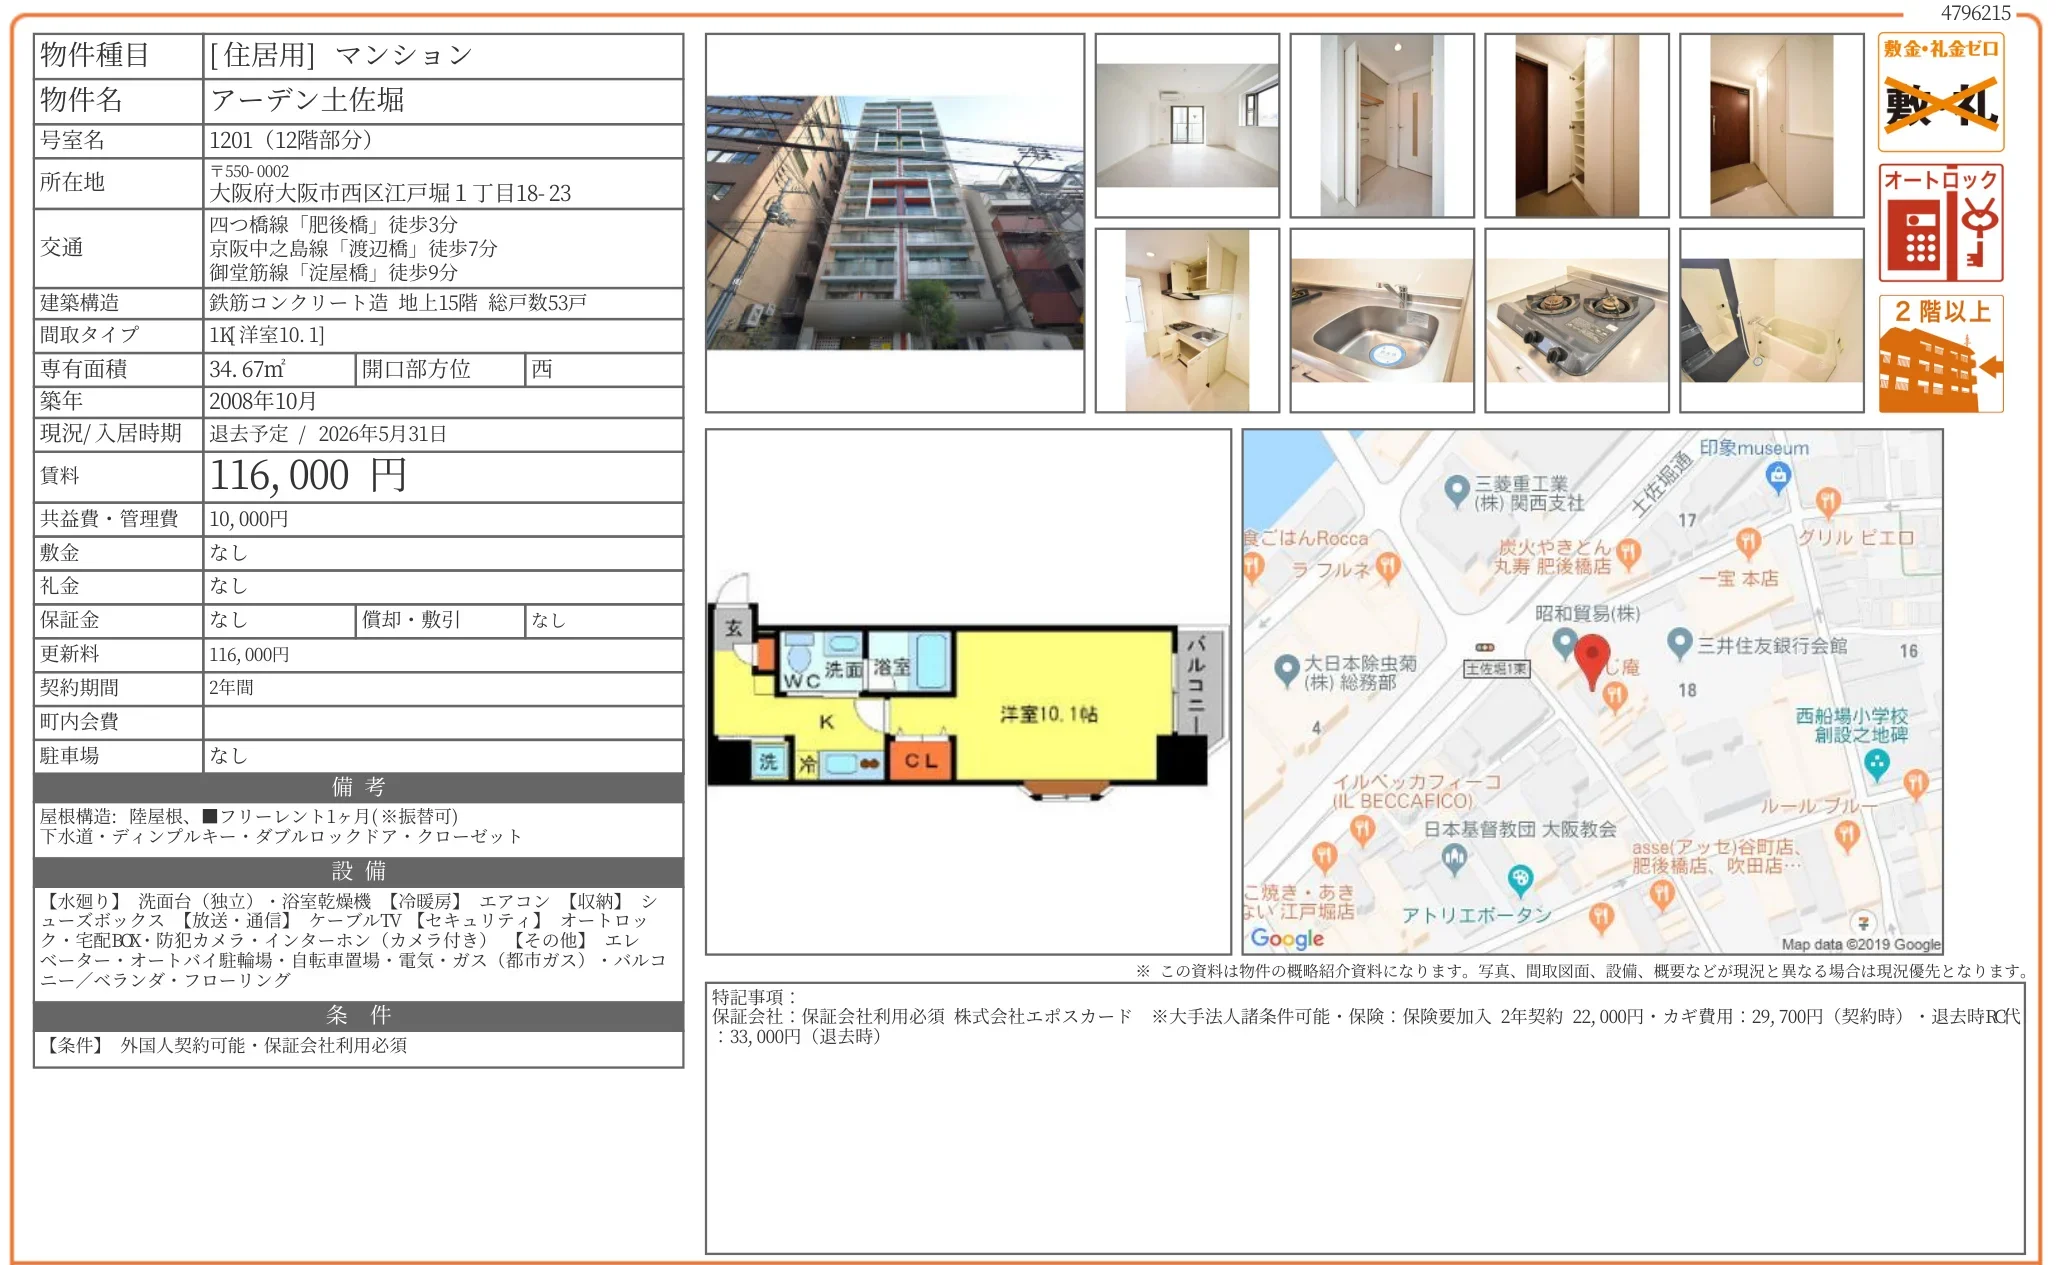
Task: Click the 116,000円 rent value
Action: [308, 476]
